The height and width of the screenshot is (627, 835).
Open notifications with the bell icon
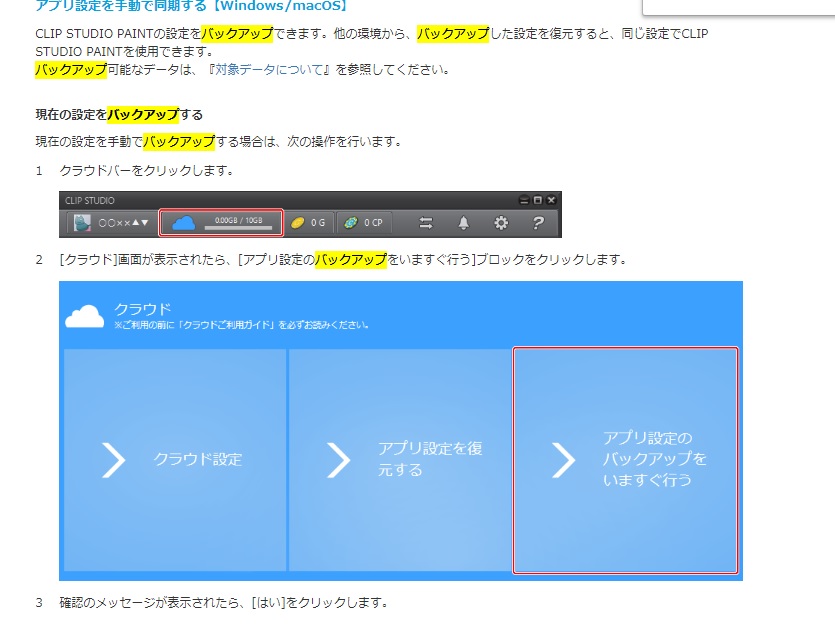(464, 223)
